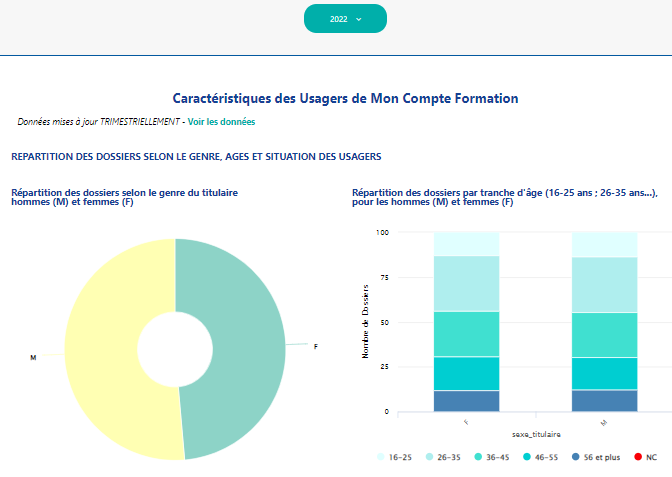Click the 'M' label beside the donut chart
The image size is (672, 477).
pyautogui.click(x=33, y=357)
